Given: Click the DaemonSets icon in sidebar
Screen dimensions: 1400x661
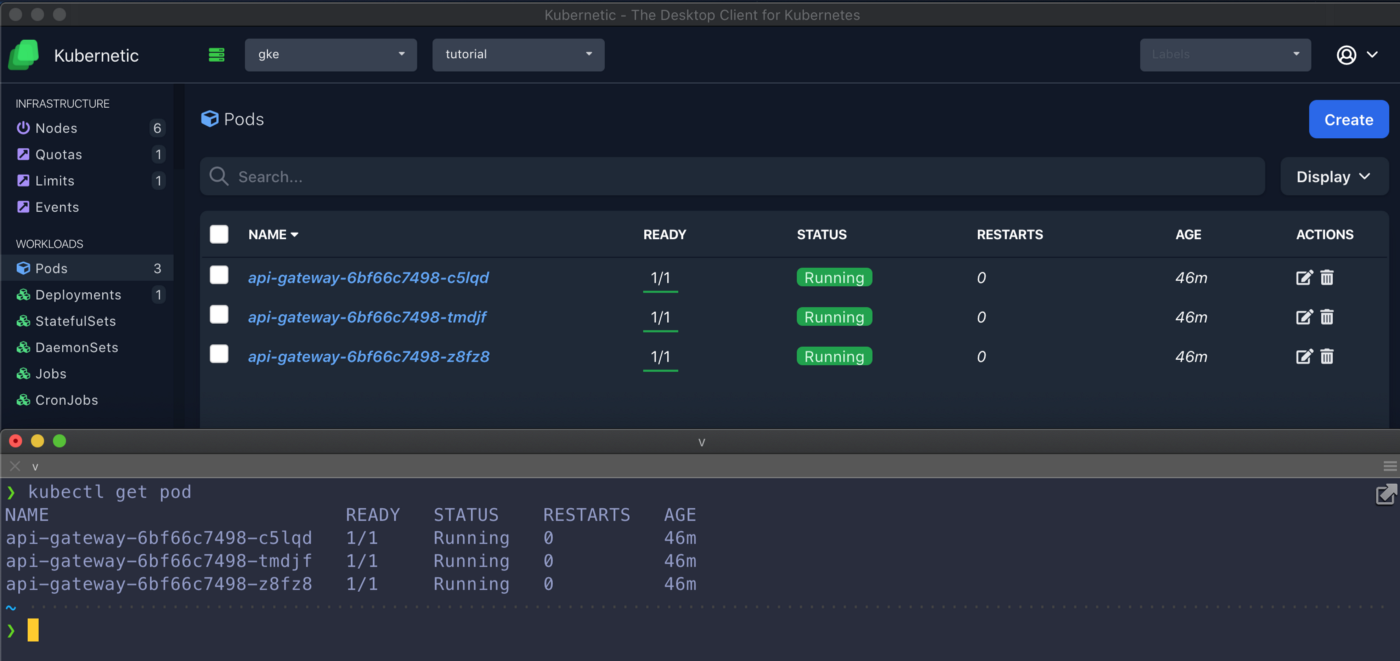Looking at the screenshot, I should [24, 347].
